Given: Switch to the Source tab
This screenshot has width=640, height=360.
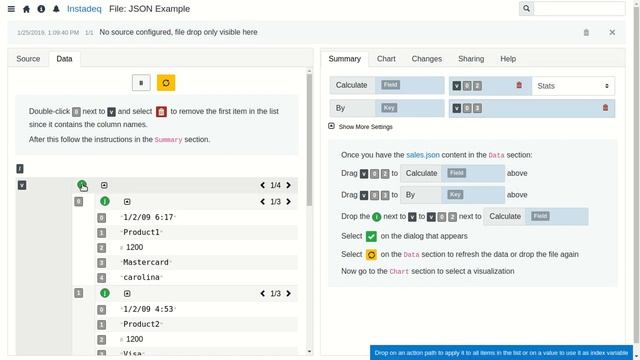Looking at the screenshot, I should [x=28, y=59].
